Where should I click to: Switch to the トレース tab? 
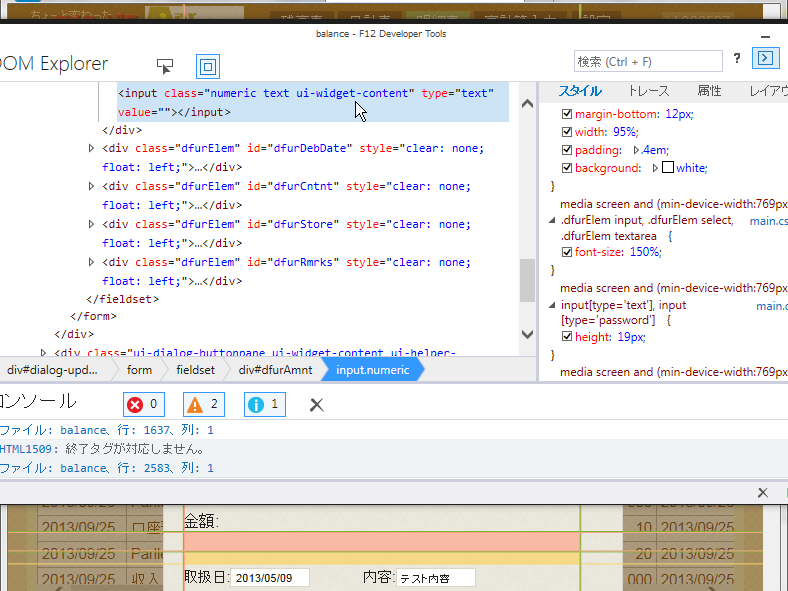(x=649, y=91)
